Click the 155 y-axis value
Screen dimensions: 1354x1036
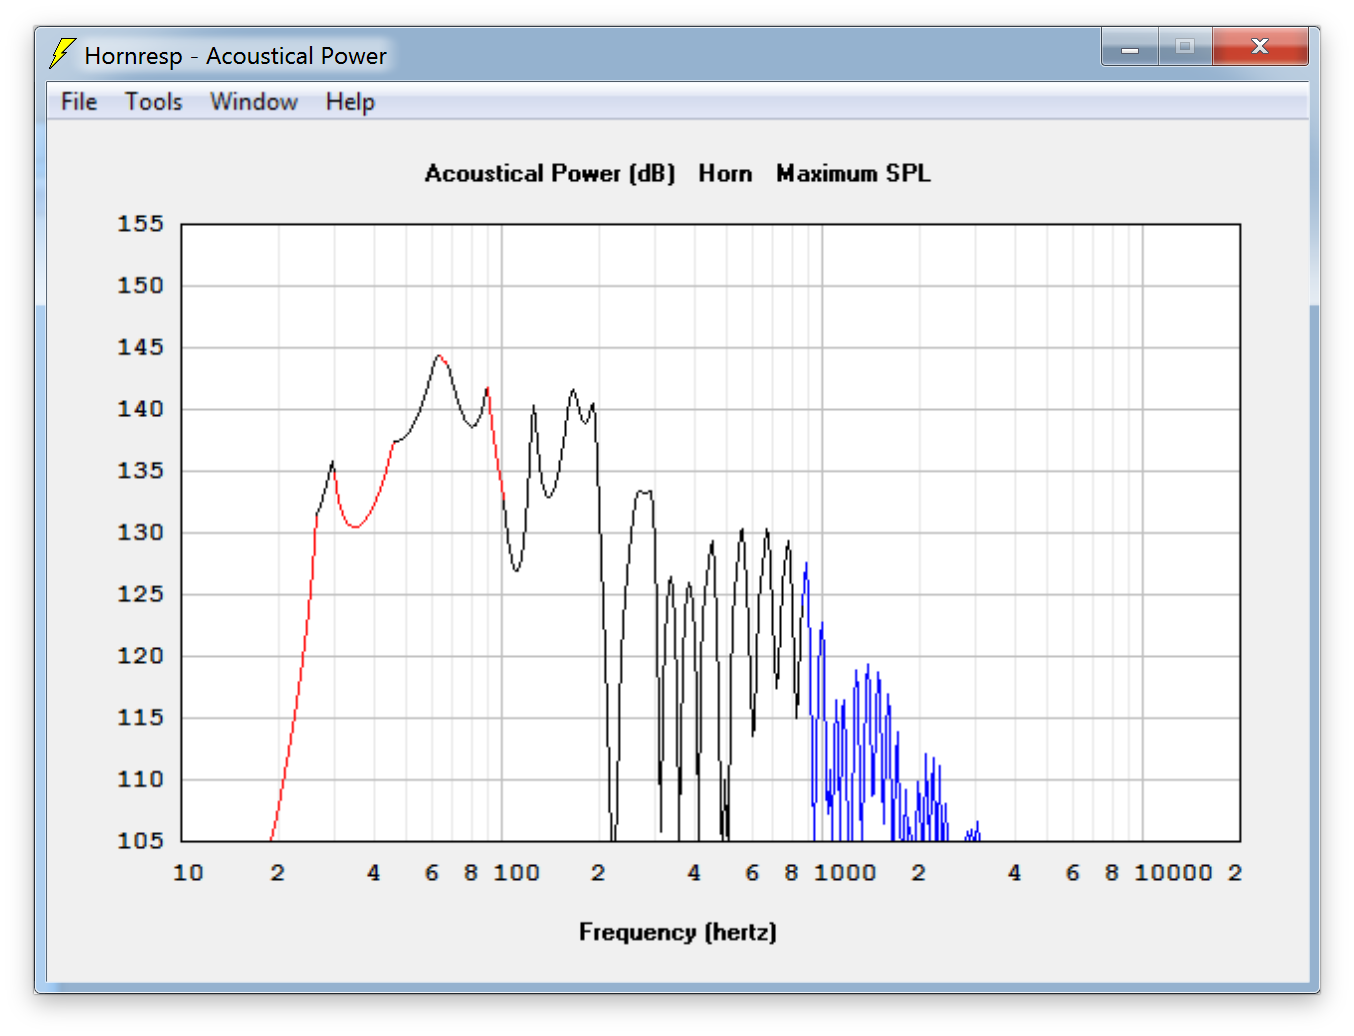point(140,224)
